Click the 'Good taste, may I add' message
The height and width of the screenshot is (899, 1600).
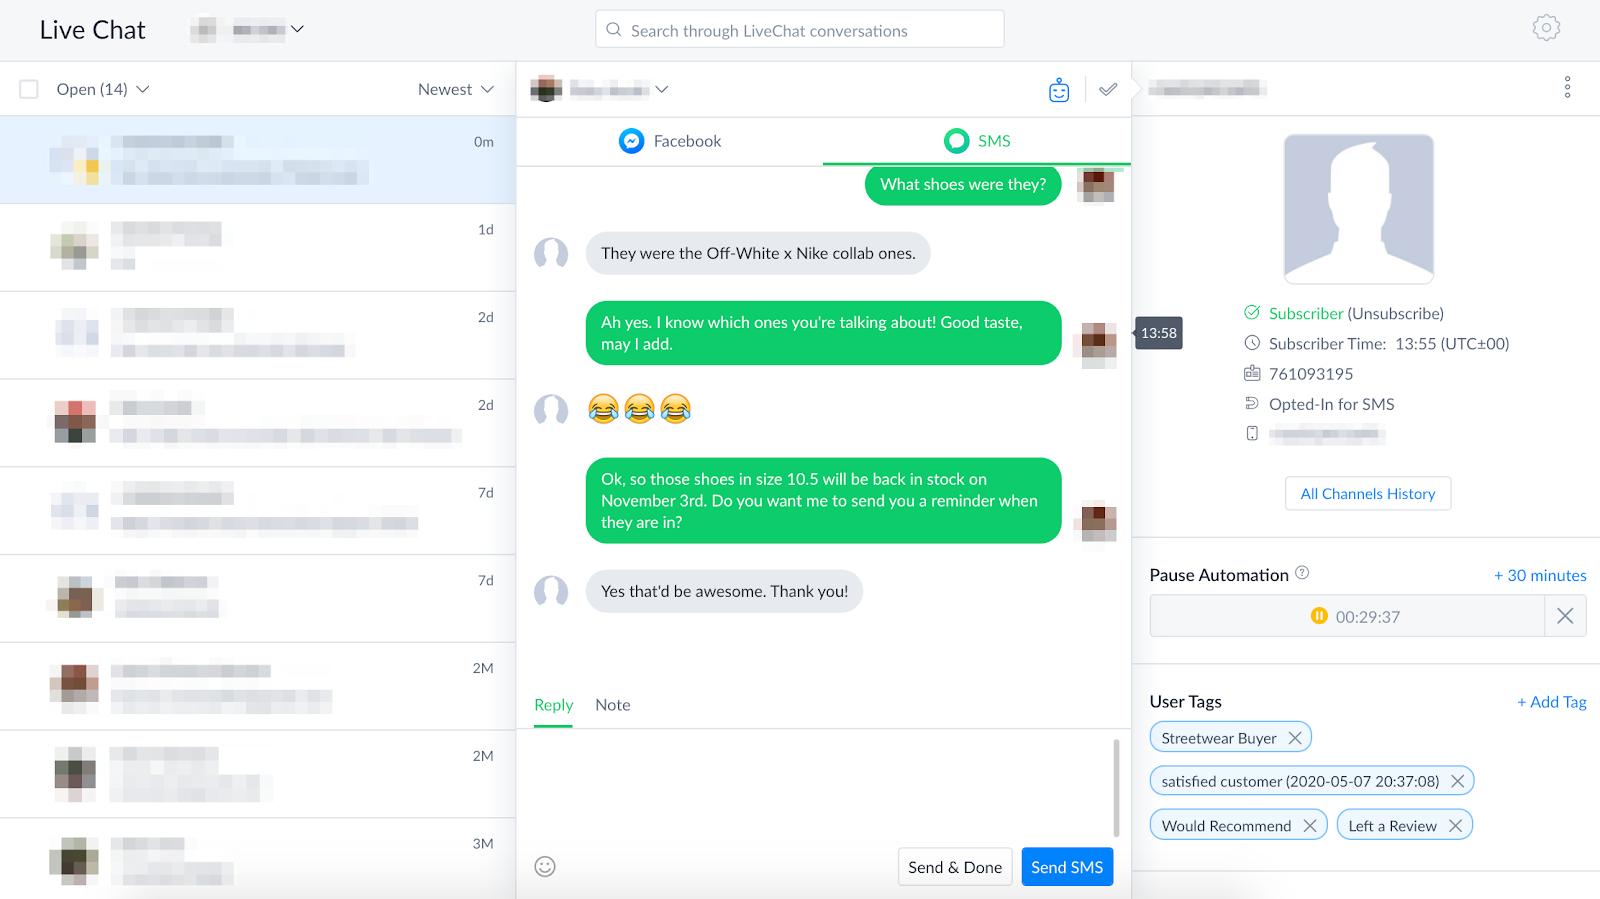[823, 333]
